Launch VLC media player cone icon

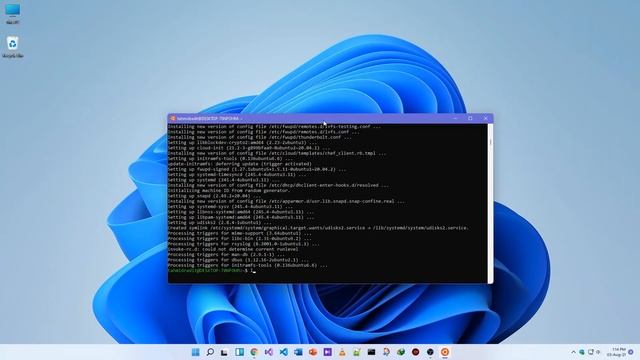coord(342,352)
